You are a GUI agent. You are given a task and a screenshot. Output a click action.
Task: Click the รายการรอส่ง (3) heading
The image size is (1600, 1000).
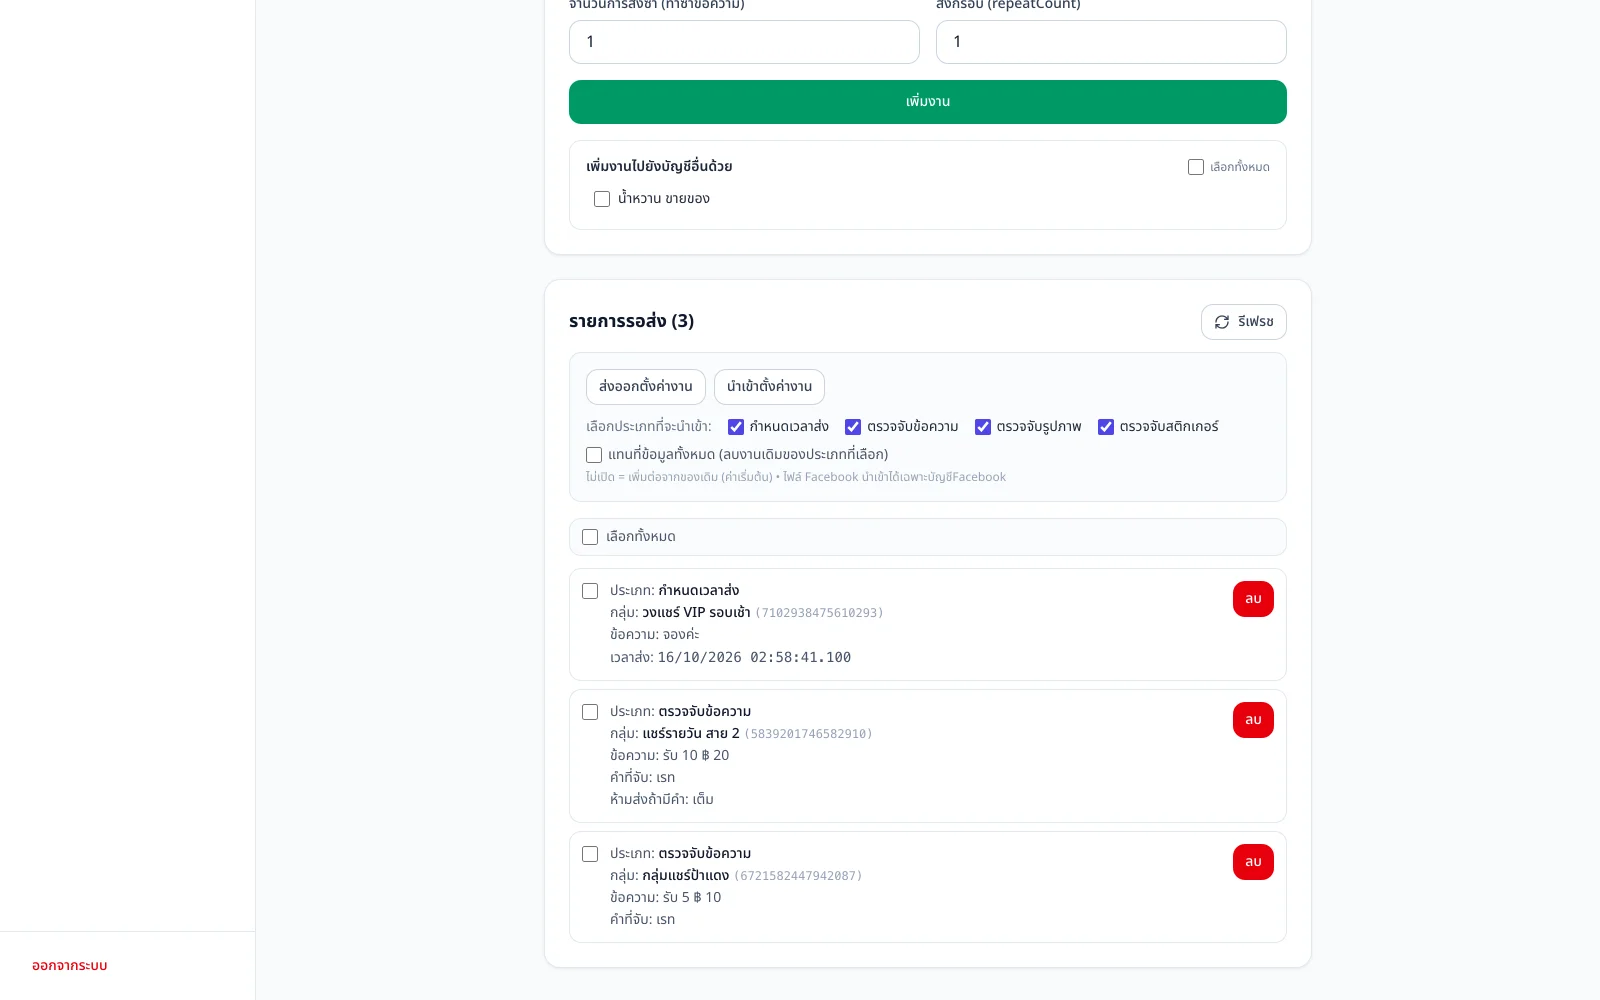coord(631,321)
